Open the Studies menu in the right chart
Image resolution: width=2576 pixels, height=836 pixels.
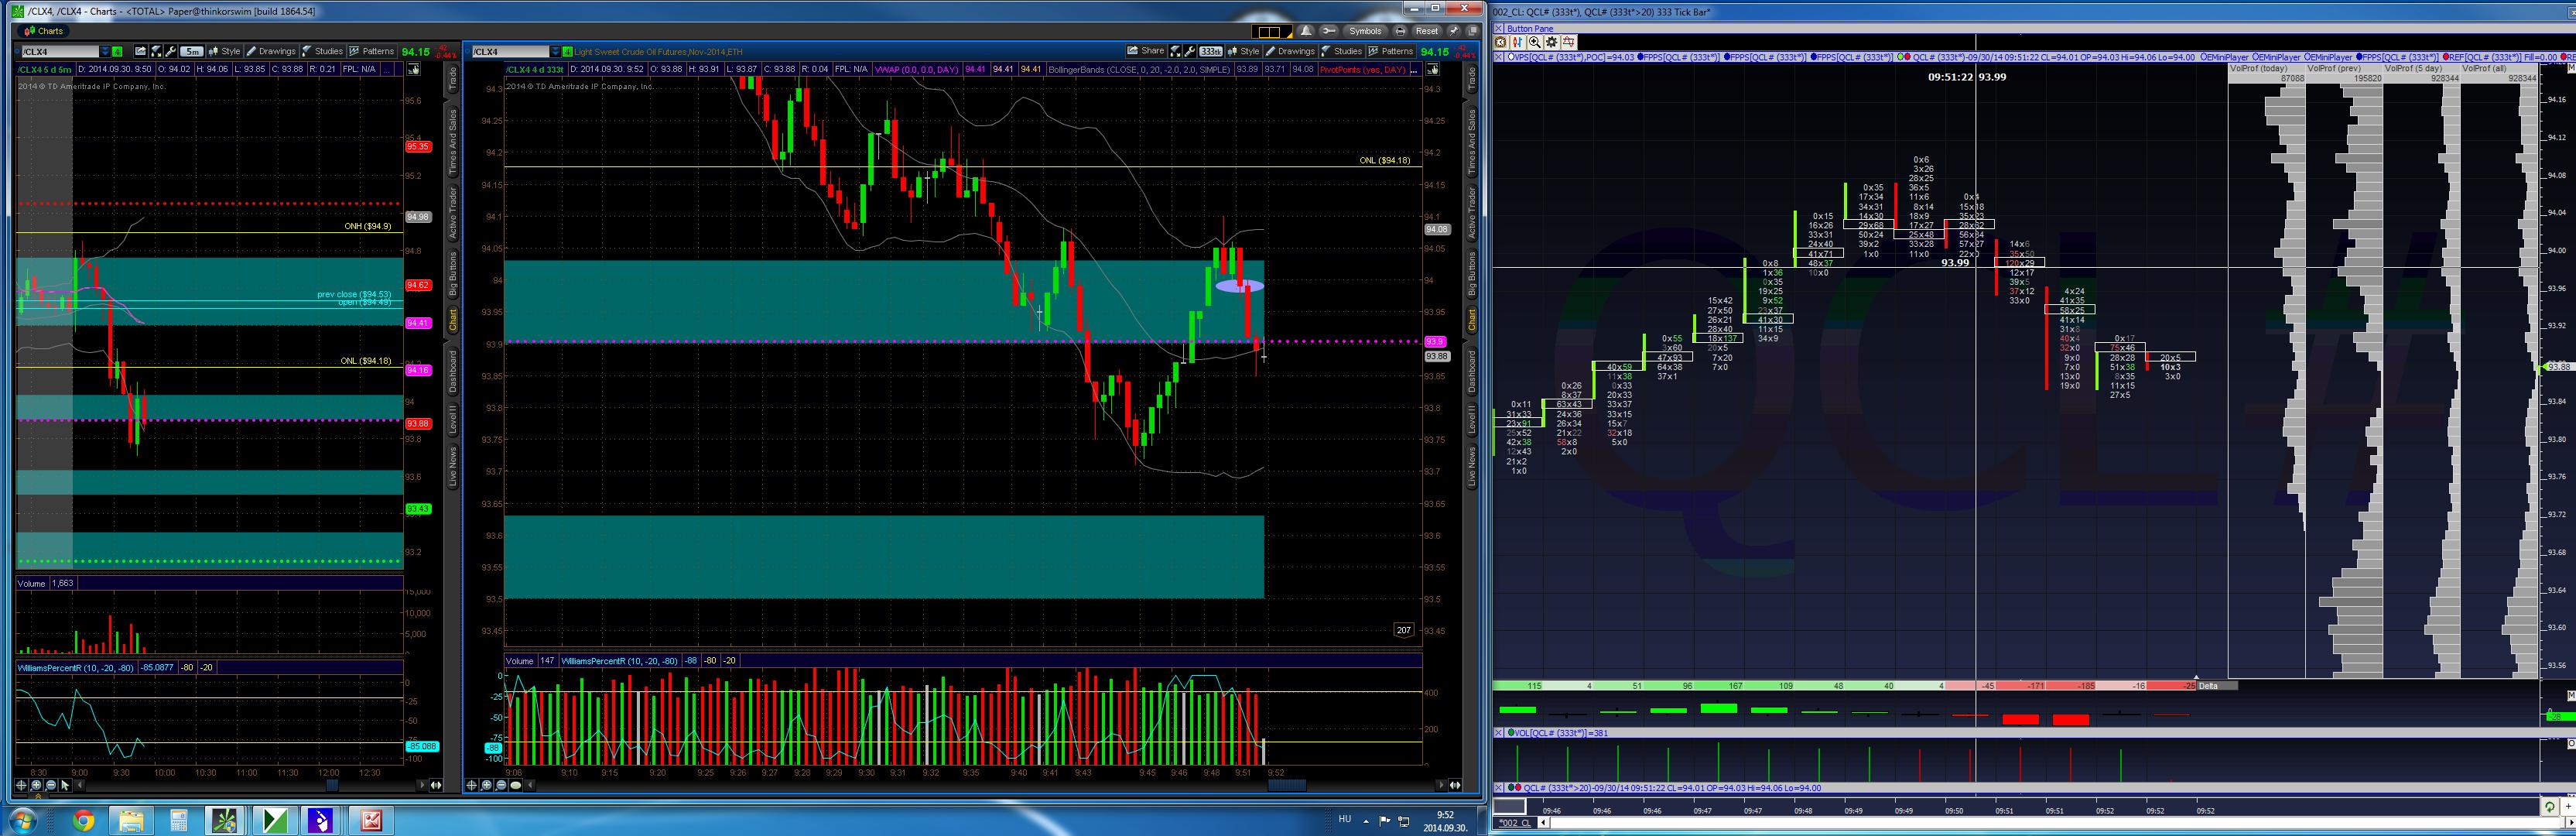[1342, 51]
